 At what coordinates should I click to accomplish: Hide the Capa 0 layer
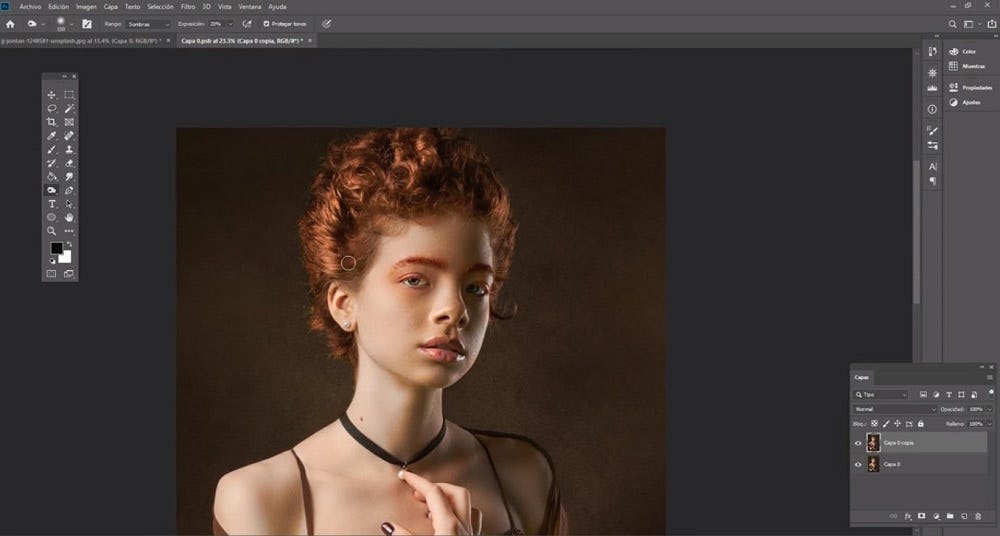point(858,465)
